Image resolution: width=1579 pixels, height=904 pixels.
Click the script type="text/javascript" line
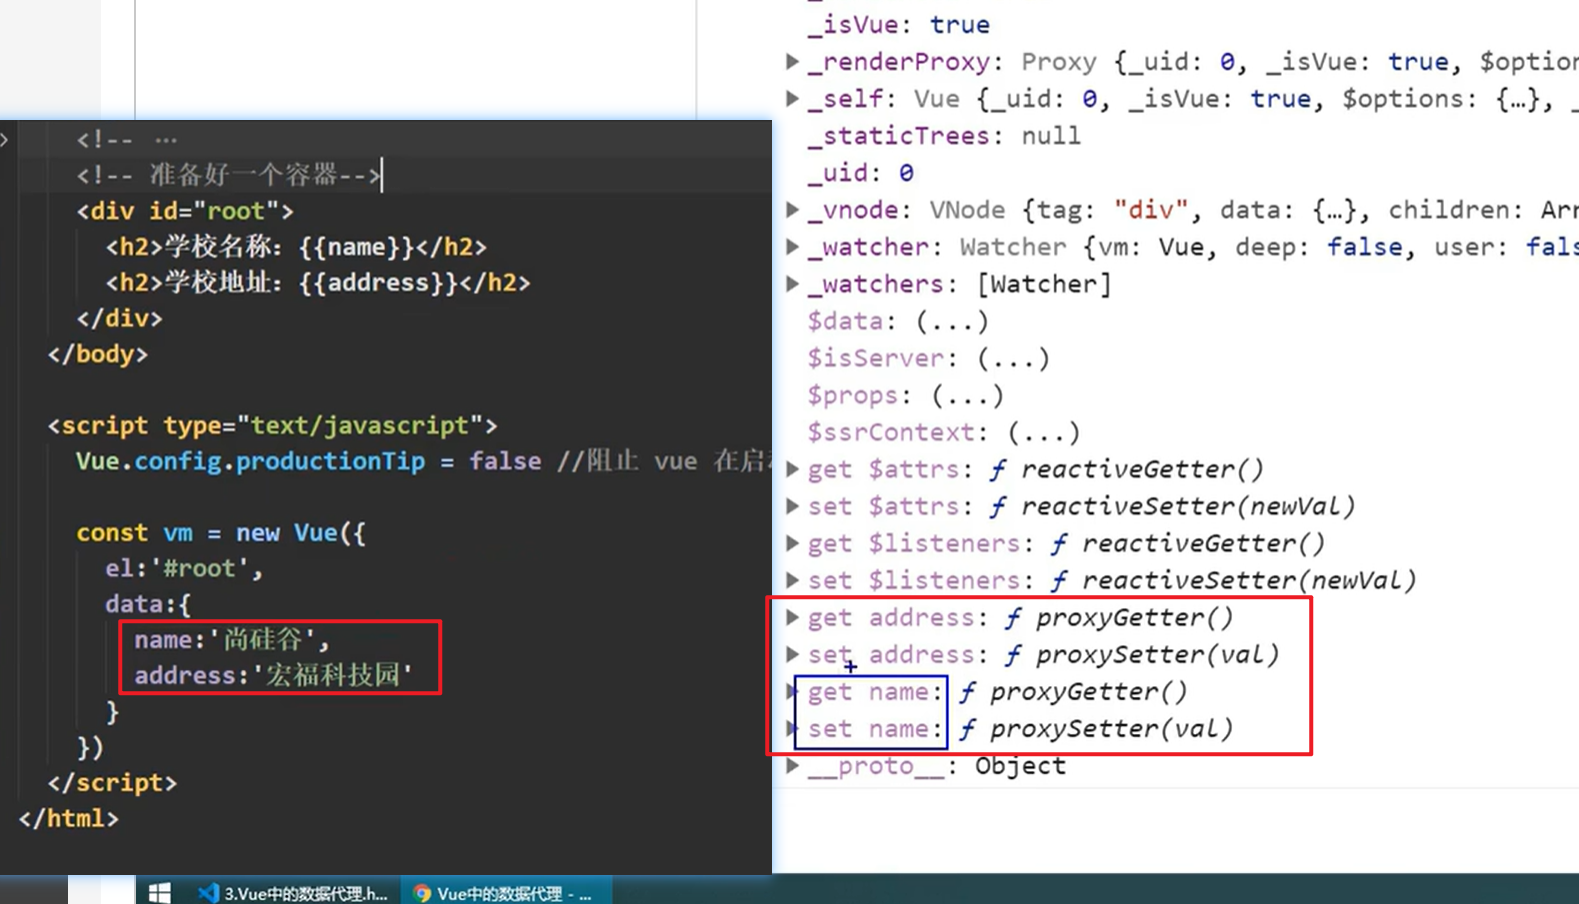(272, 426)
